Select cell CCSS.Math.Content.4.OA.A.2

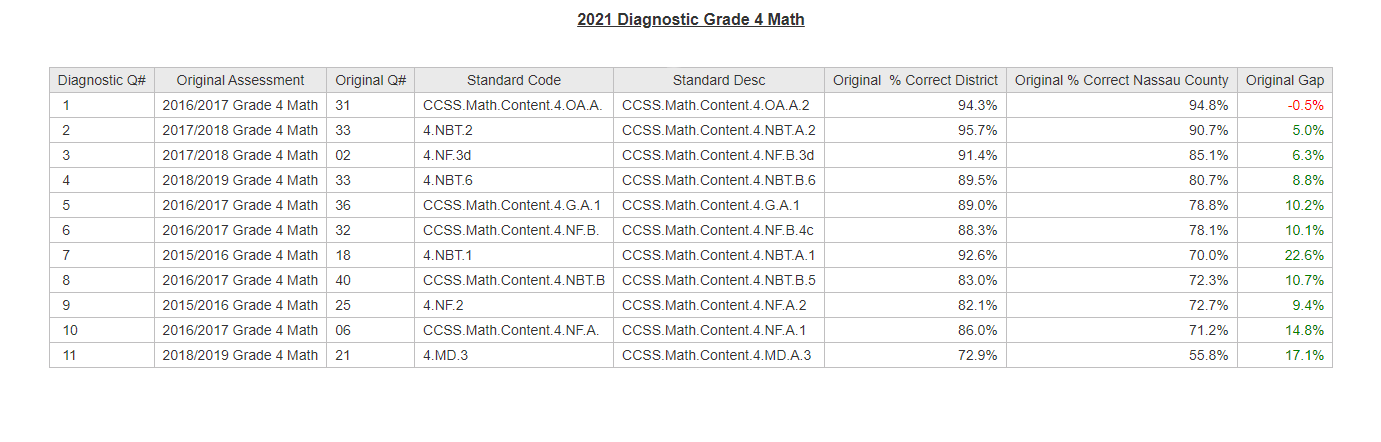click(x=719, y=105)
